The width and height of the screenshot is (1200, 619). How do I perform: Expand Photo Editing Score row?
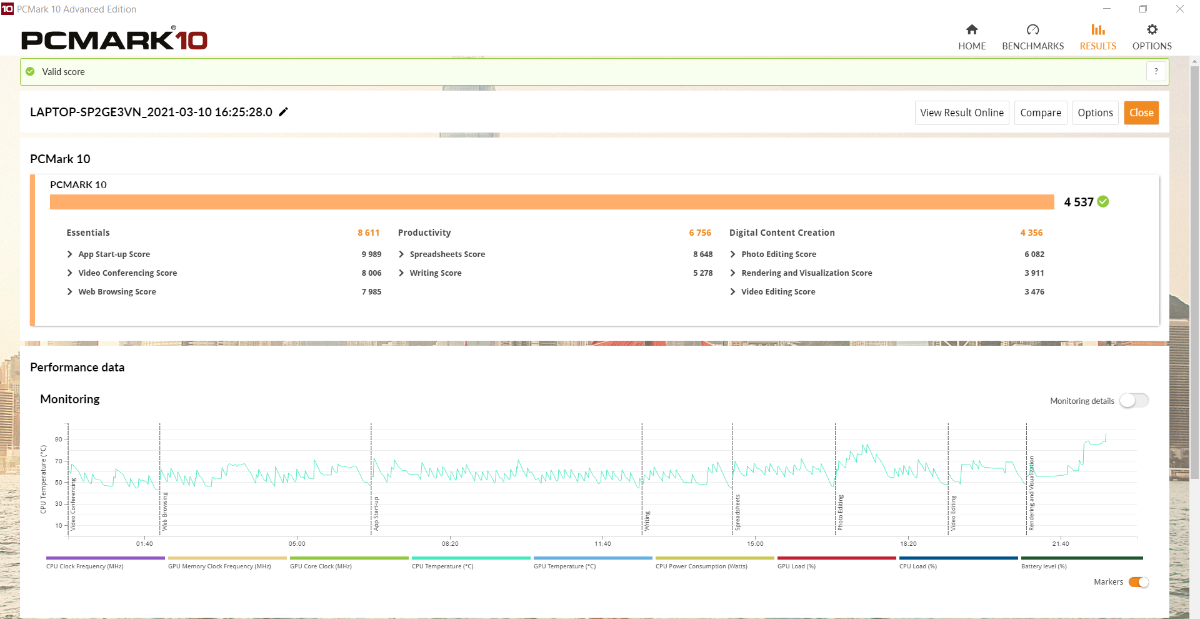click(x=733, y=254)
